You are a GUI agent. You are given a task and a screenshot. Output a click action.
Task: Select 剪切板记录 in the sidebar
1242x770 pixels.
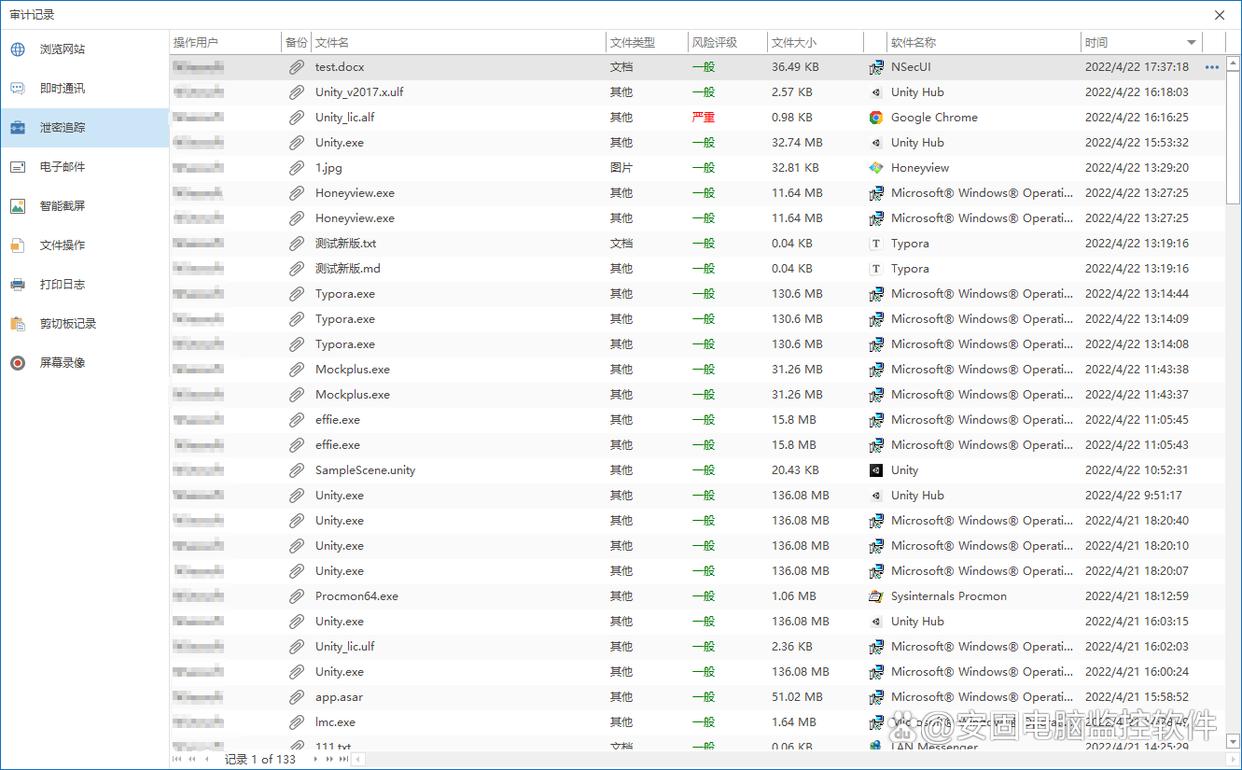pyautogui.click(x=68, y=324)
